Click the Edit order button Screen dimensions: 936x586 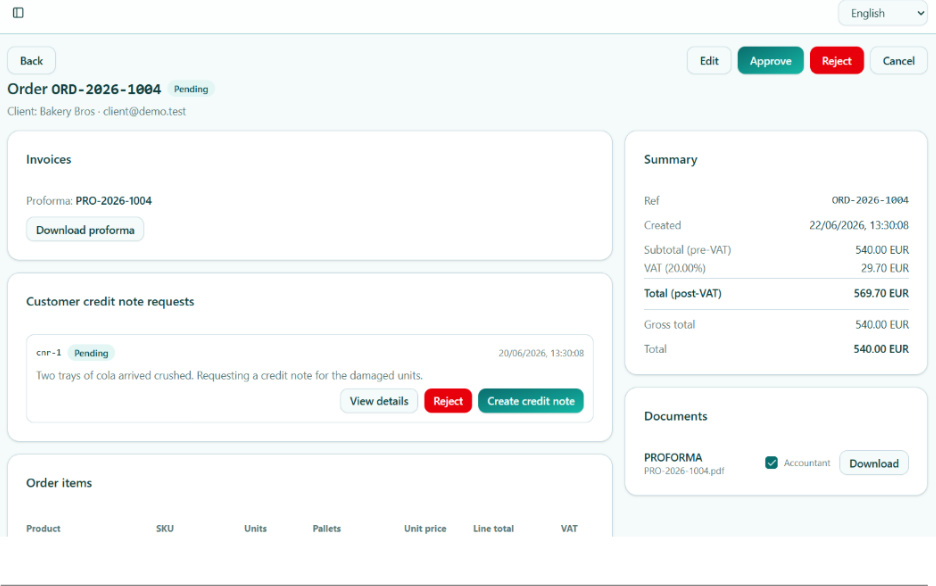[709, 61]
